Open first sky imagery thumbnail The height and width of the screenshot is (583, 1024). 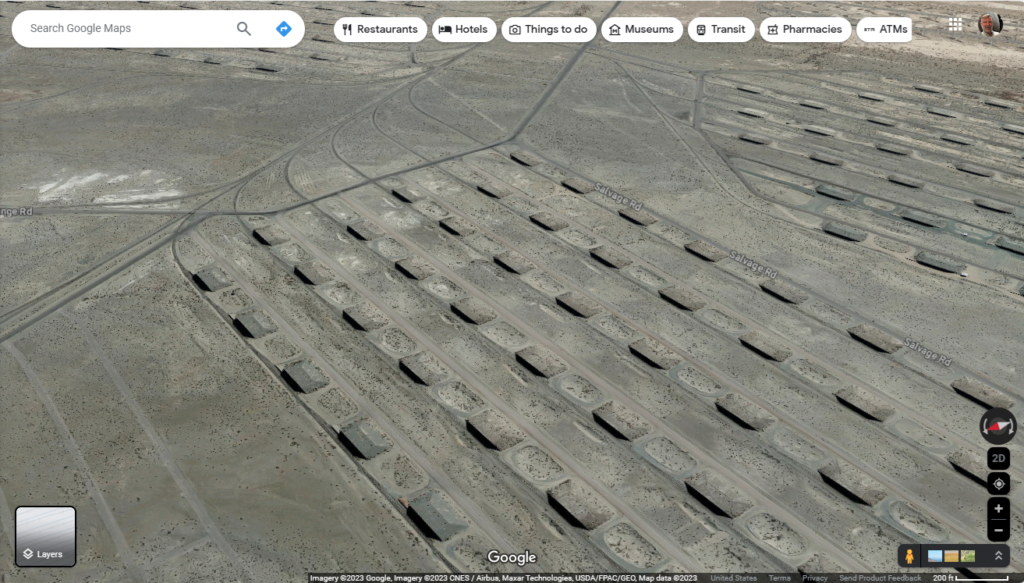(935, 556)
